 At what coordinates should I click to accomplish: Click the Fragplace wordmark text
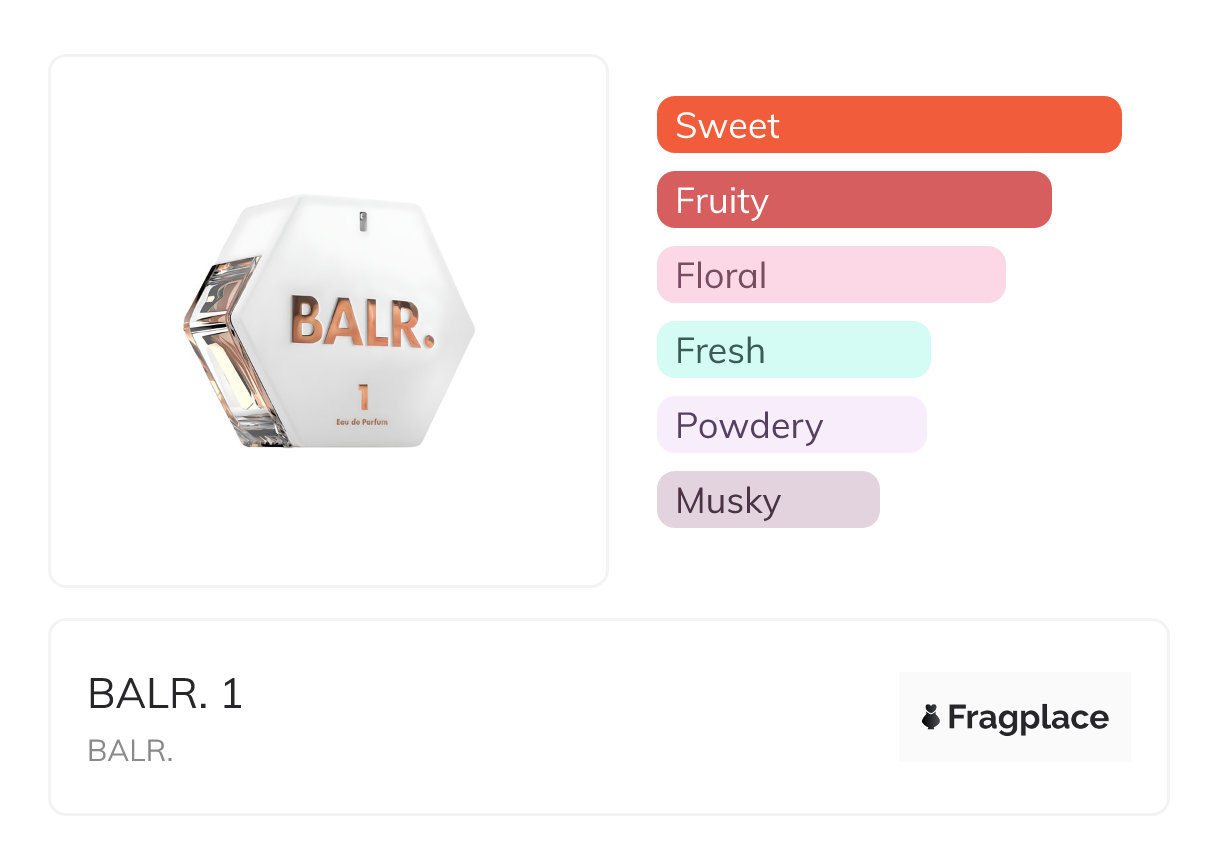[1028, 717]
